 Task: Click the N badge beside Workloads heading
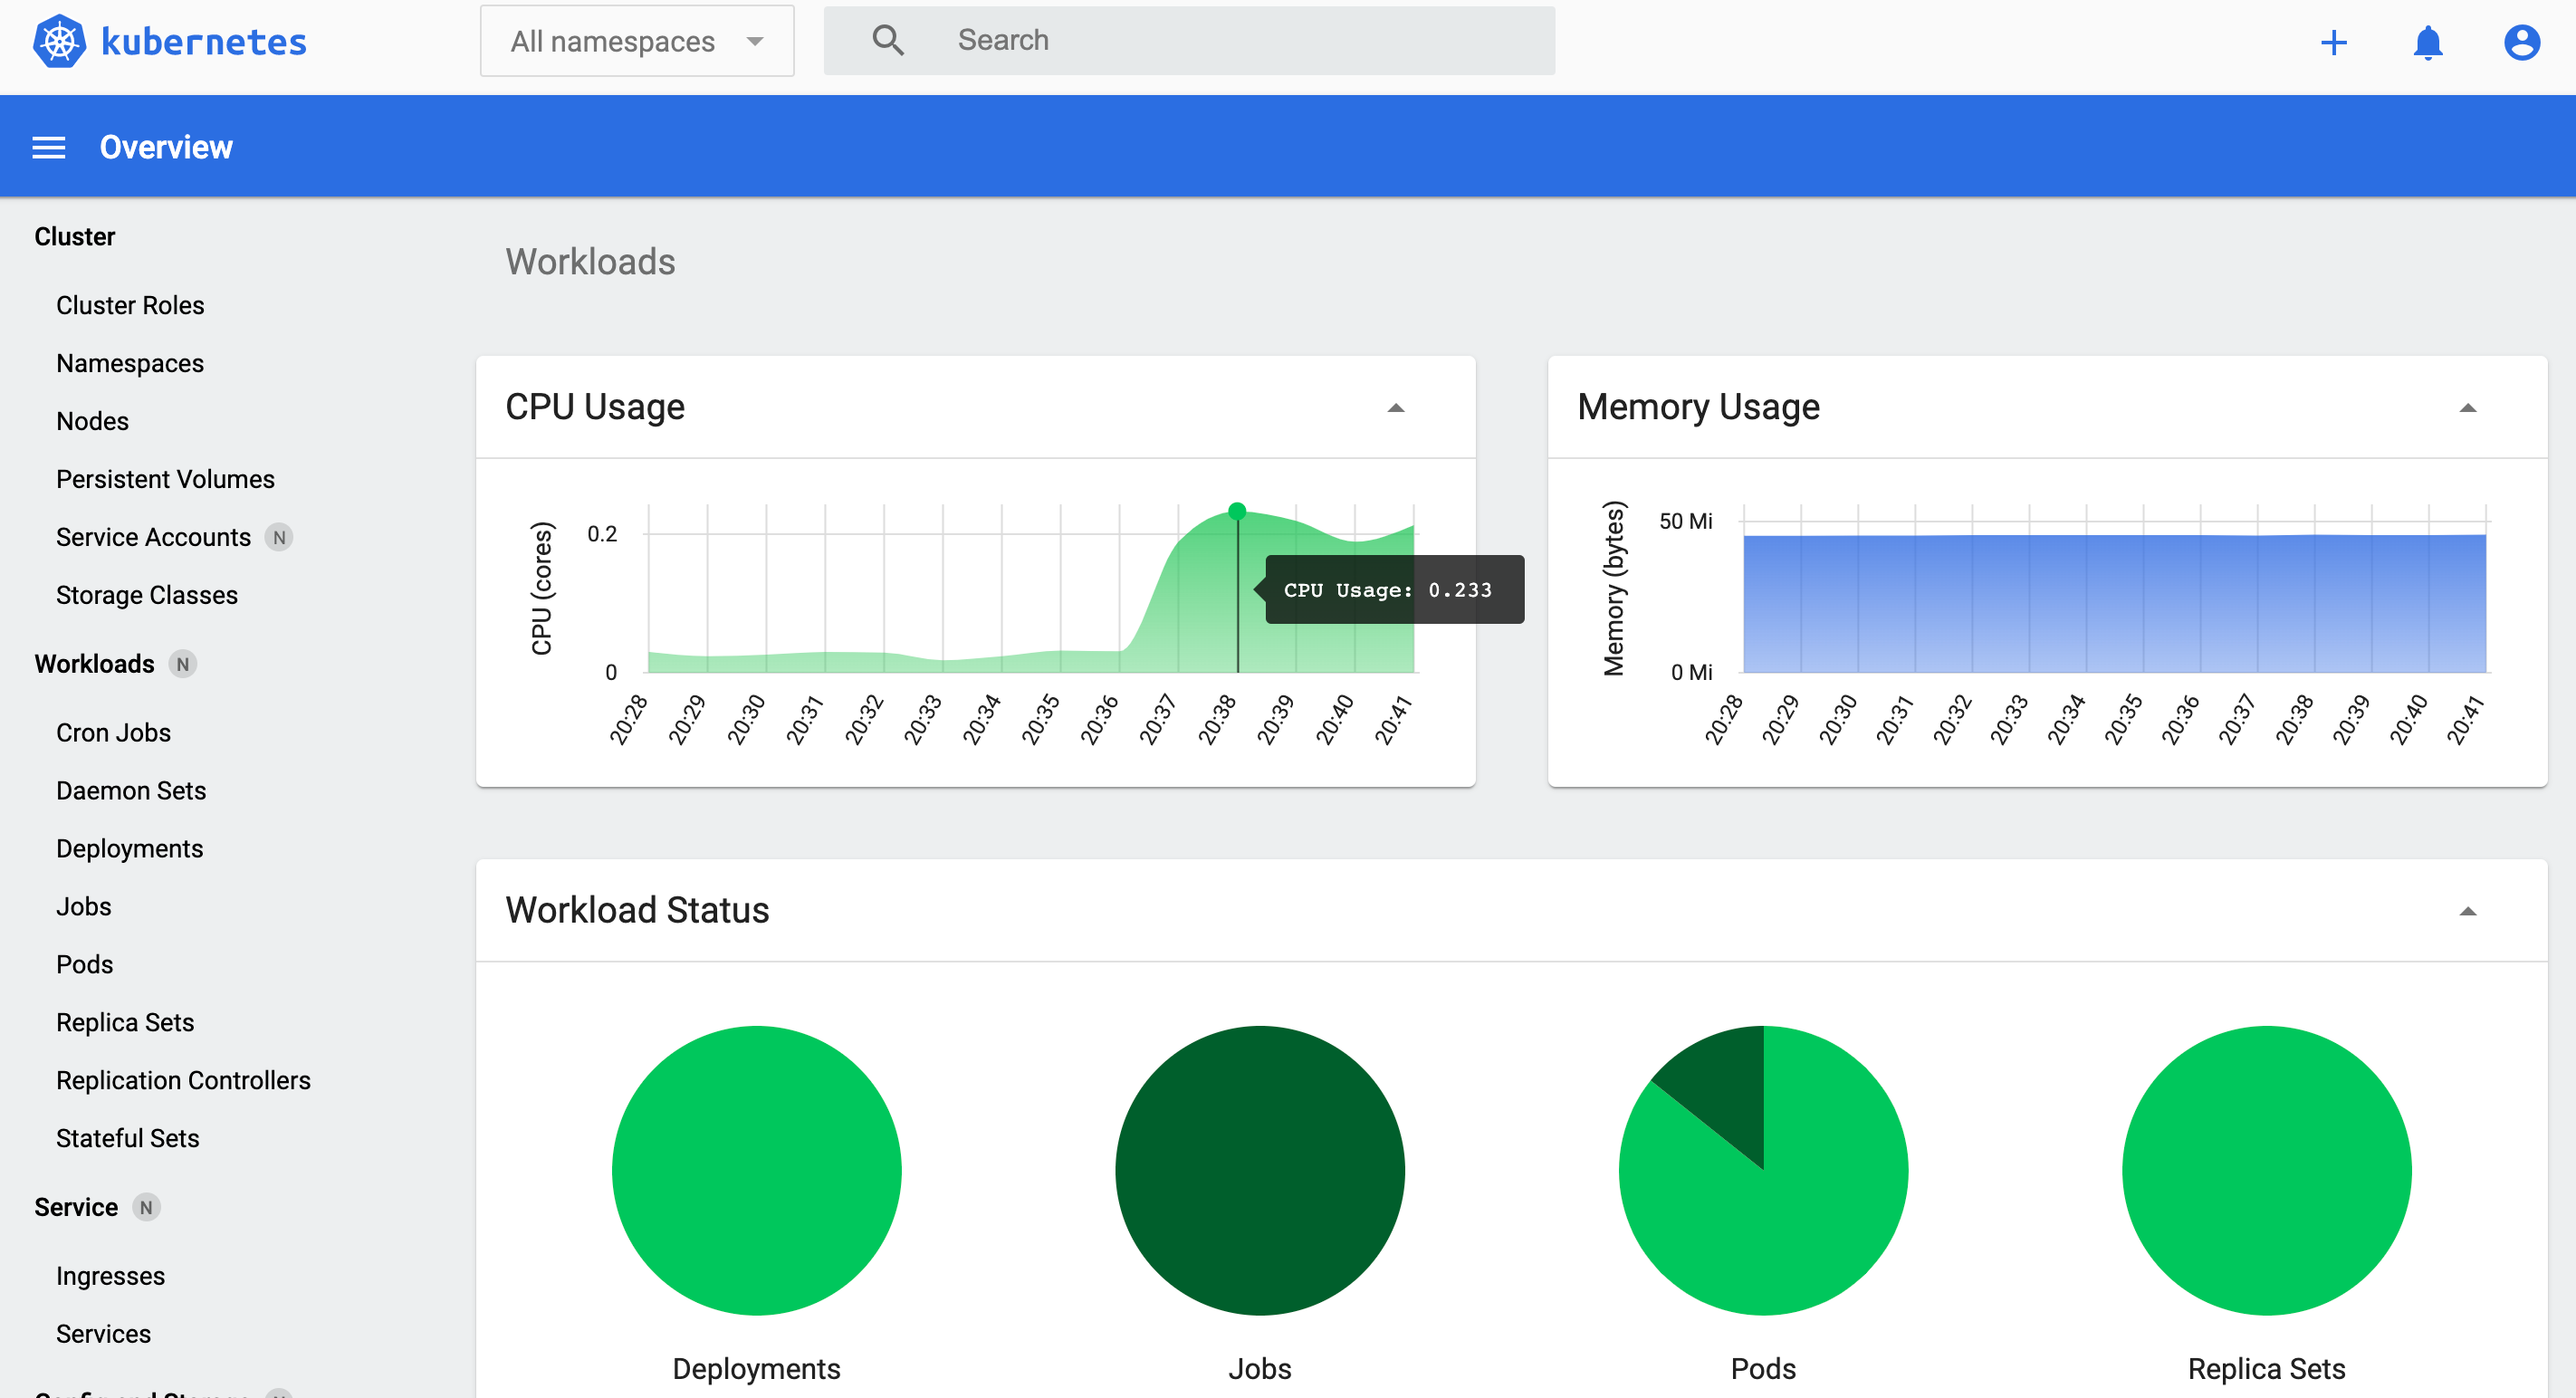tap(182, 664)
